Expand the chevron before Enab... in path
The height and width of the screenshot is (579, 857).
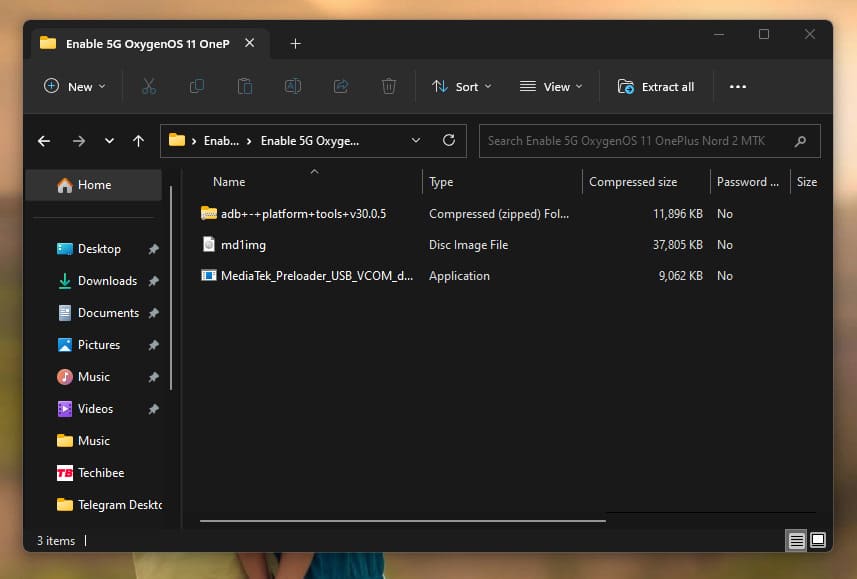(x=194, y=141)
